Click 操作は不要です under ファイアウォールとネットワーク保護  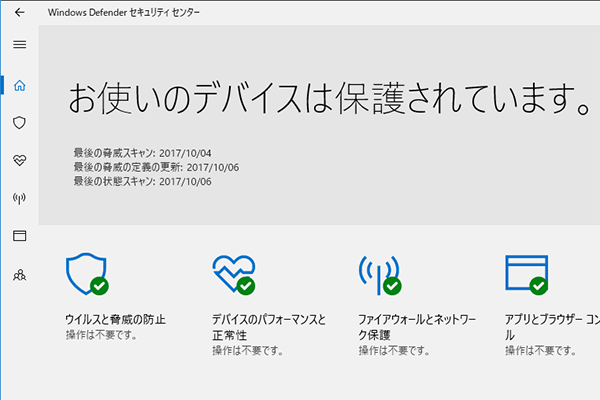394,350
